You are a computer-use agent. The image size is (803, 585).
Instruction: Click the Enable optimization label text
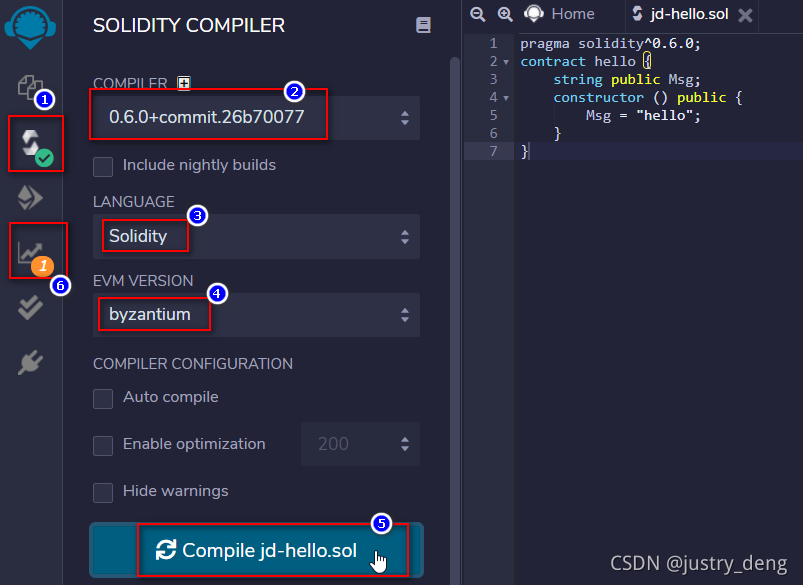195,444
